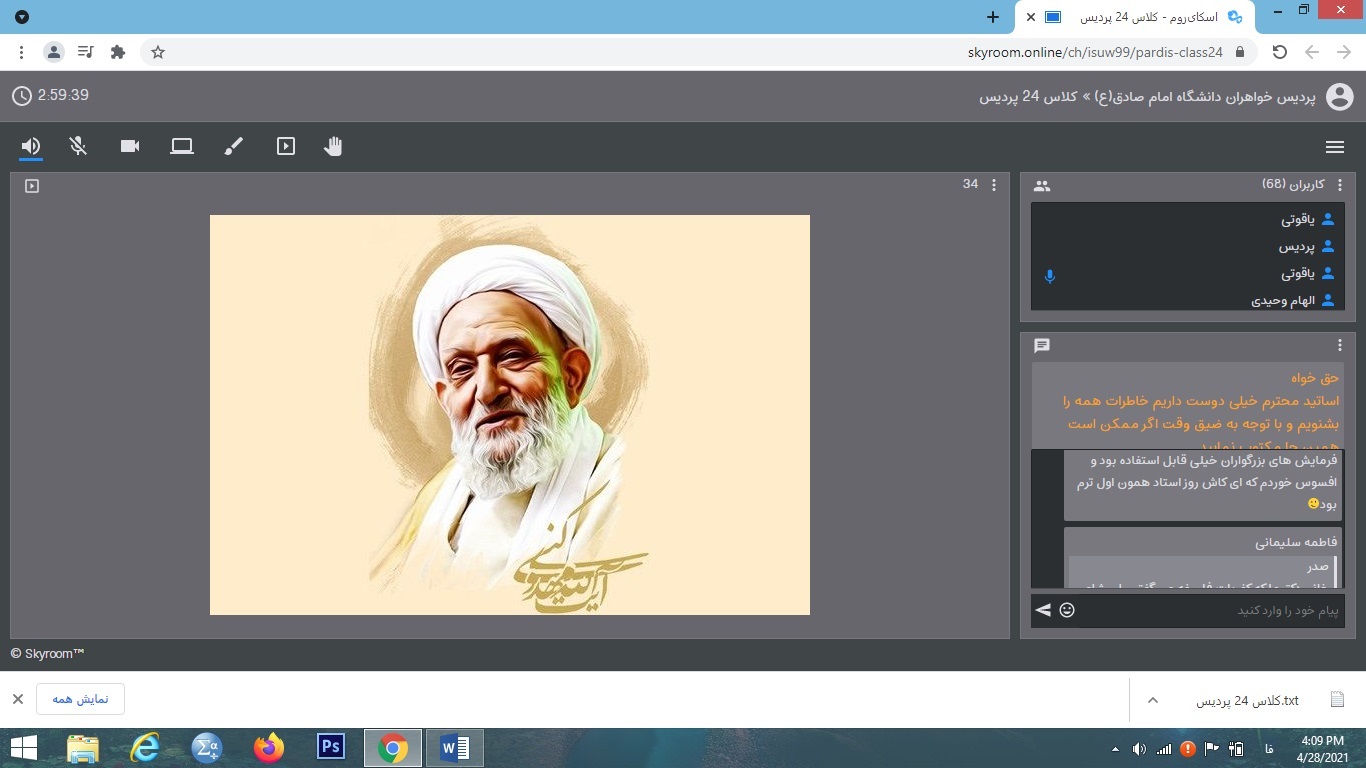Image resolution: width=1366 pixels, height=768 pixels.
Task: Close the downloads bar
Action: pos(18,699)
